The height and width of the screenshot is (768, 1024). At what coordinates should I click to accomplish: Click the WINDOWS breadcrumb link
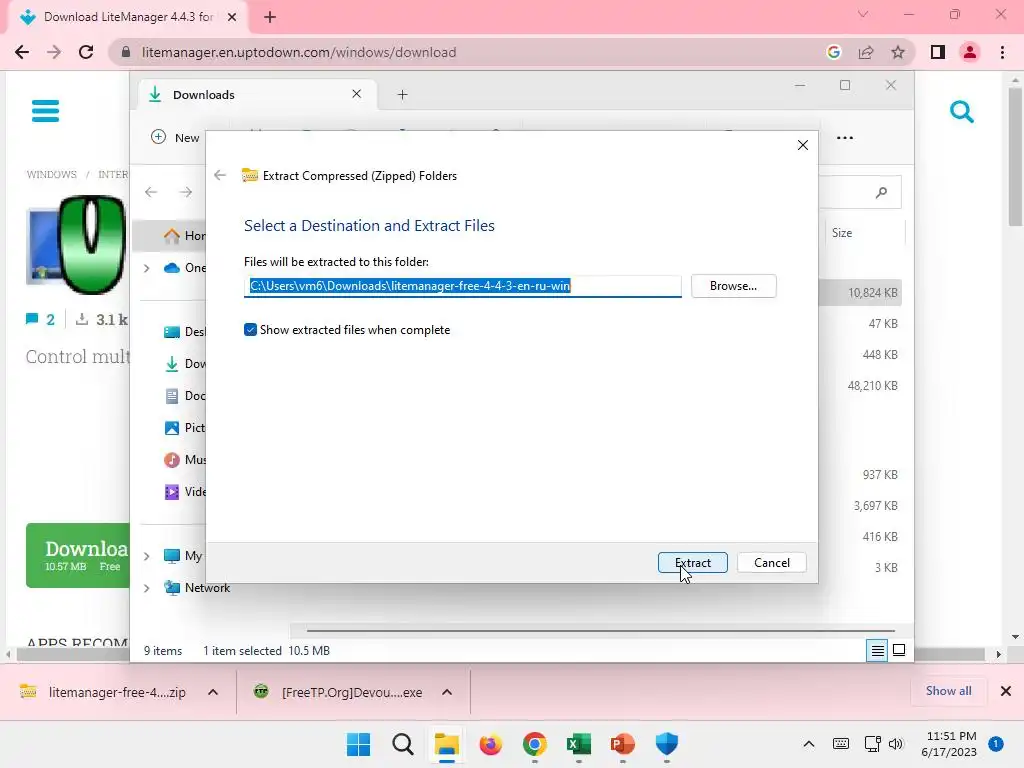[x=51, y=174]
